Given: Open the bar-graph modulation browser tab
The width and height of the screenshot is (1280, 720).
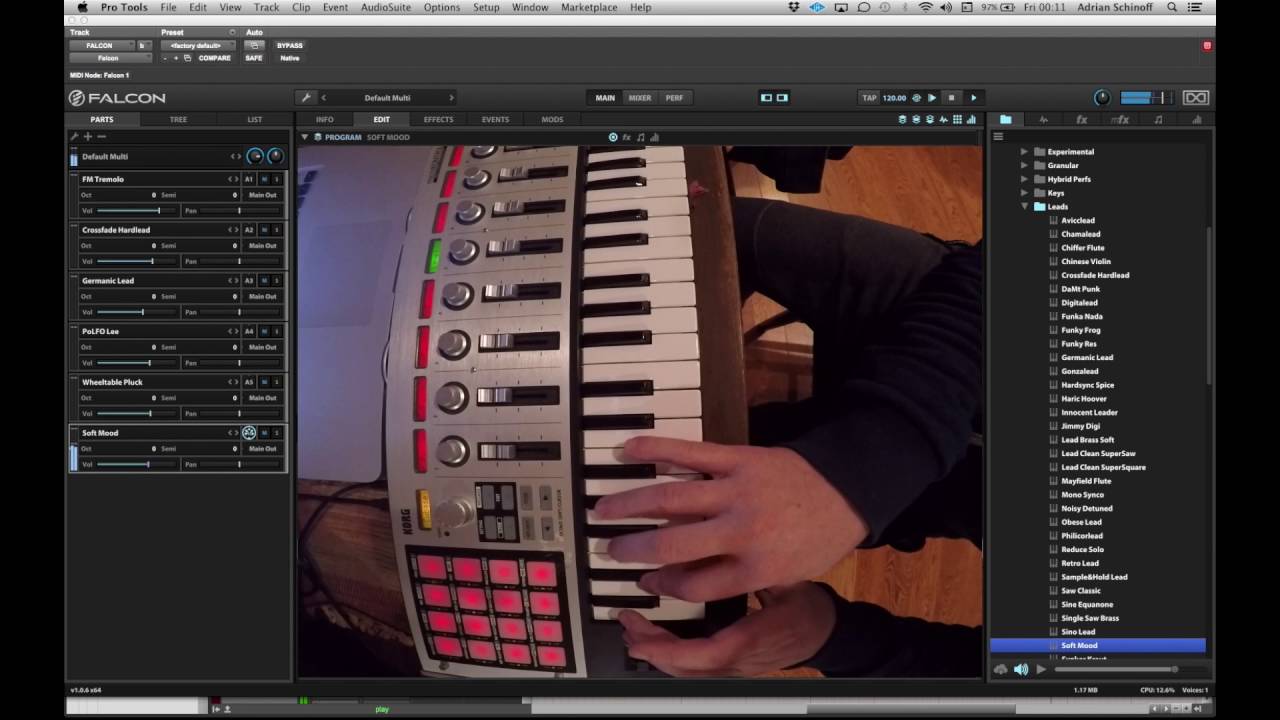Looking at the screenshot, I should (x=1196, y=119).
